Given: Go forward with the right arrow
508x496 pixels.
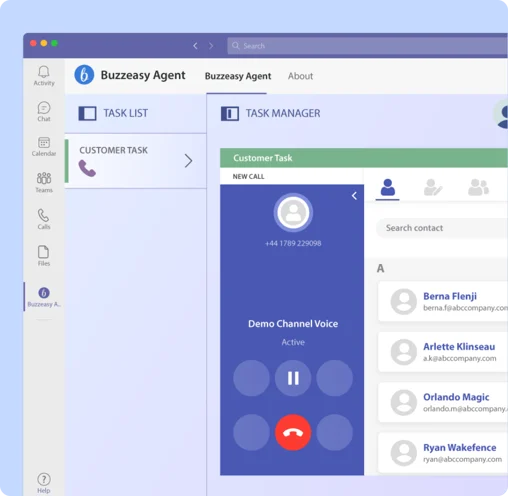Looking at the screenshot, I should click(211, 46).
